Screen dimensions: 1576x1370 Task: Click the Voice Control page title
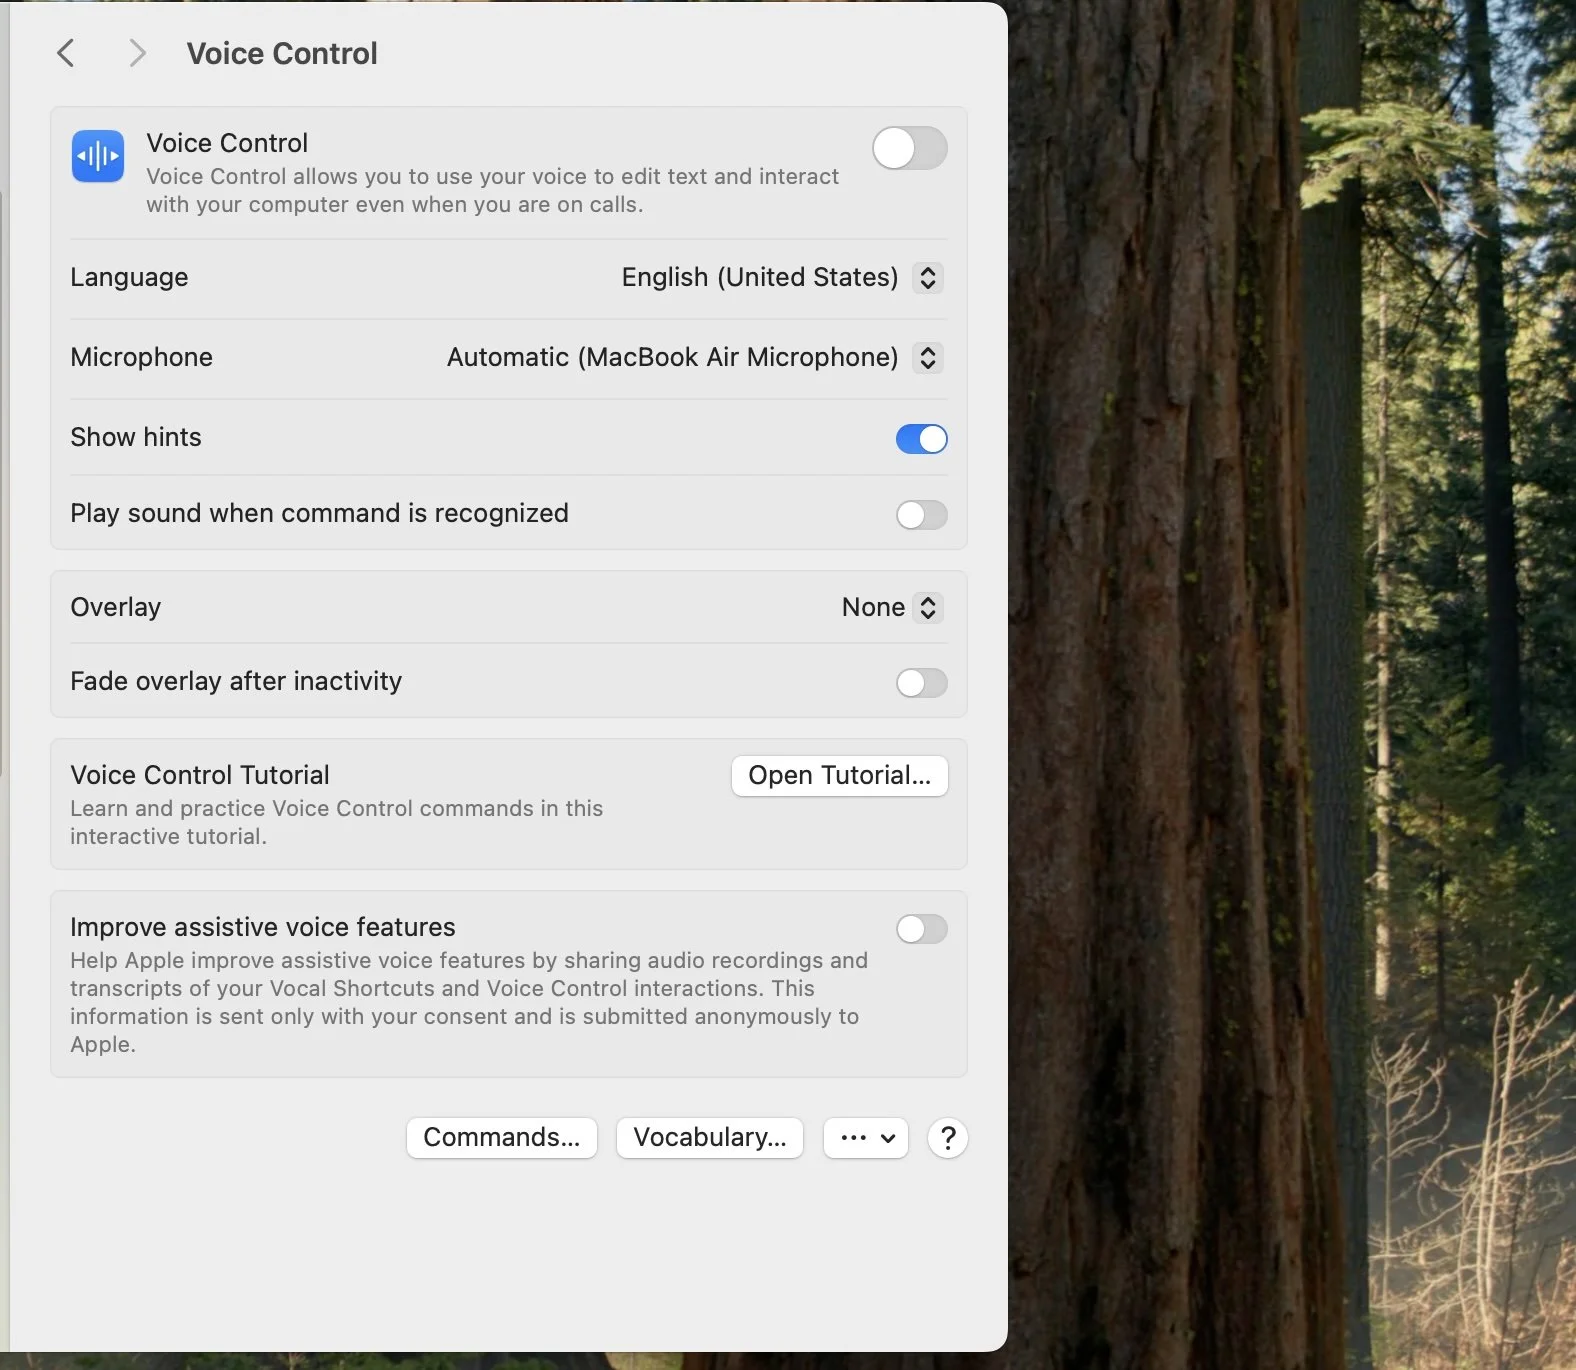click(x=282, y=53)
